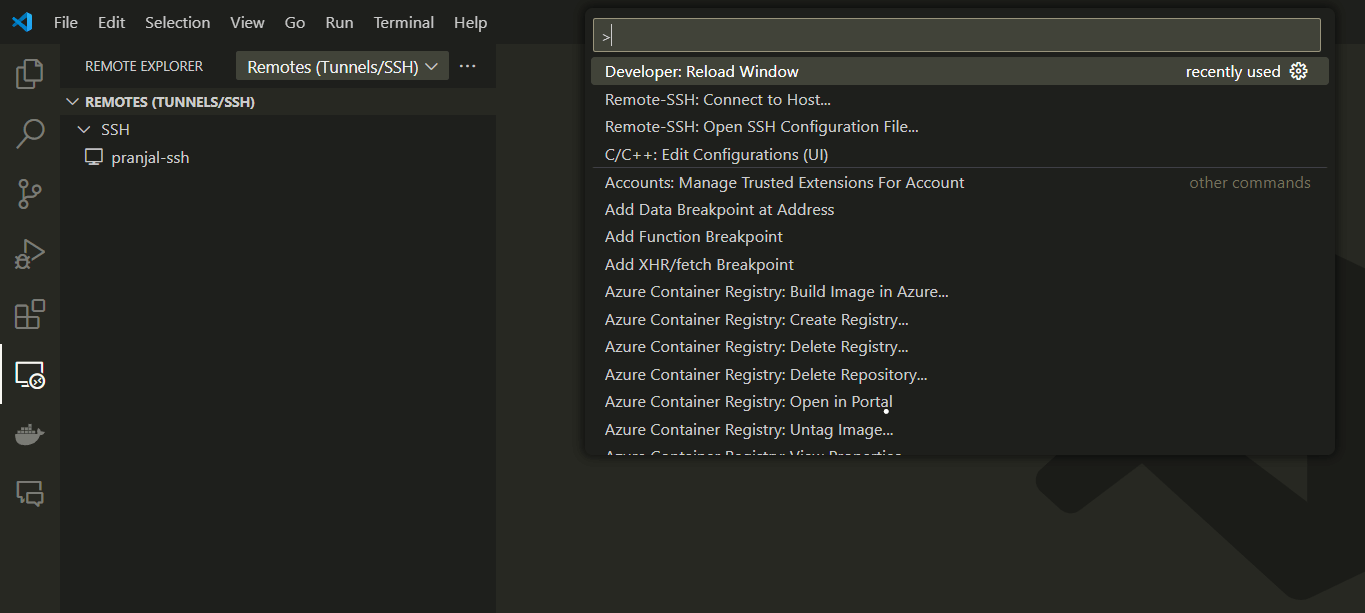
Task: Collapse the REMOTES (TUNNELS/SSH) section
Action: pos(73,102)
